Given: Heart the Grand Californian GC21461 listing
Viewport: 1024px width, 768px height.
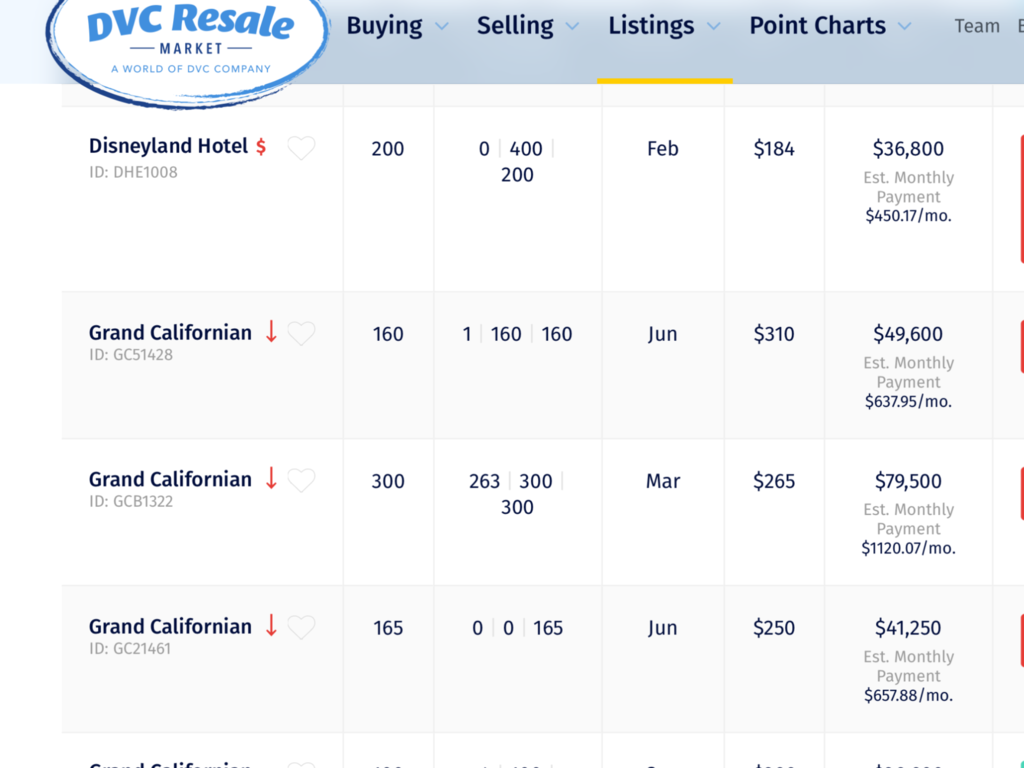Looking at the screenshot, I should point(301,627).
